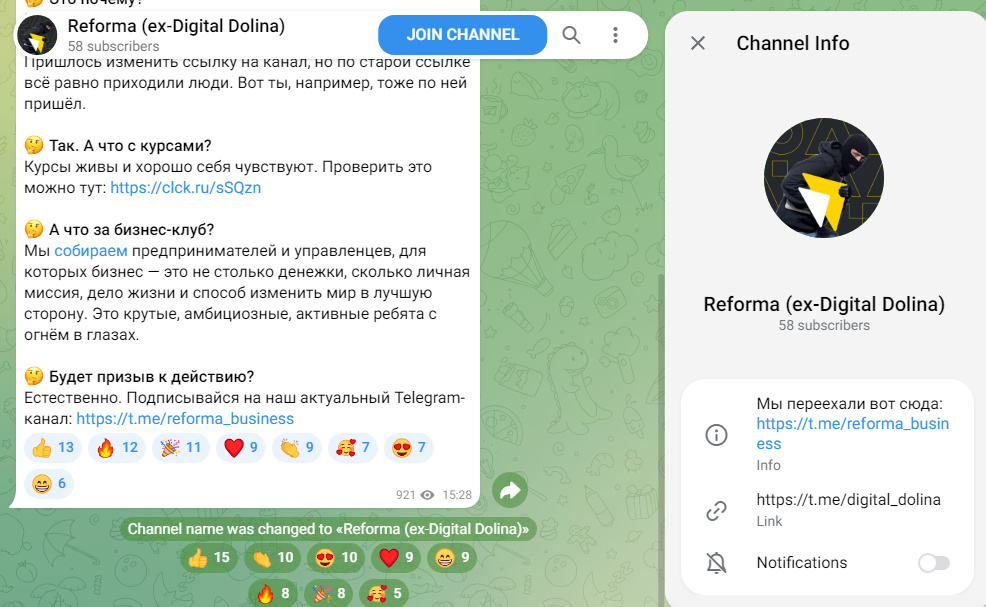Follow the 'собираем' hyperlink
986x607 pixels.
pyautogui.click(x=91, y=250)
